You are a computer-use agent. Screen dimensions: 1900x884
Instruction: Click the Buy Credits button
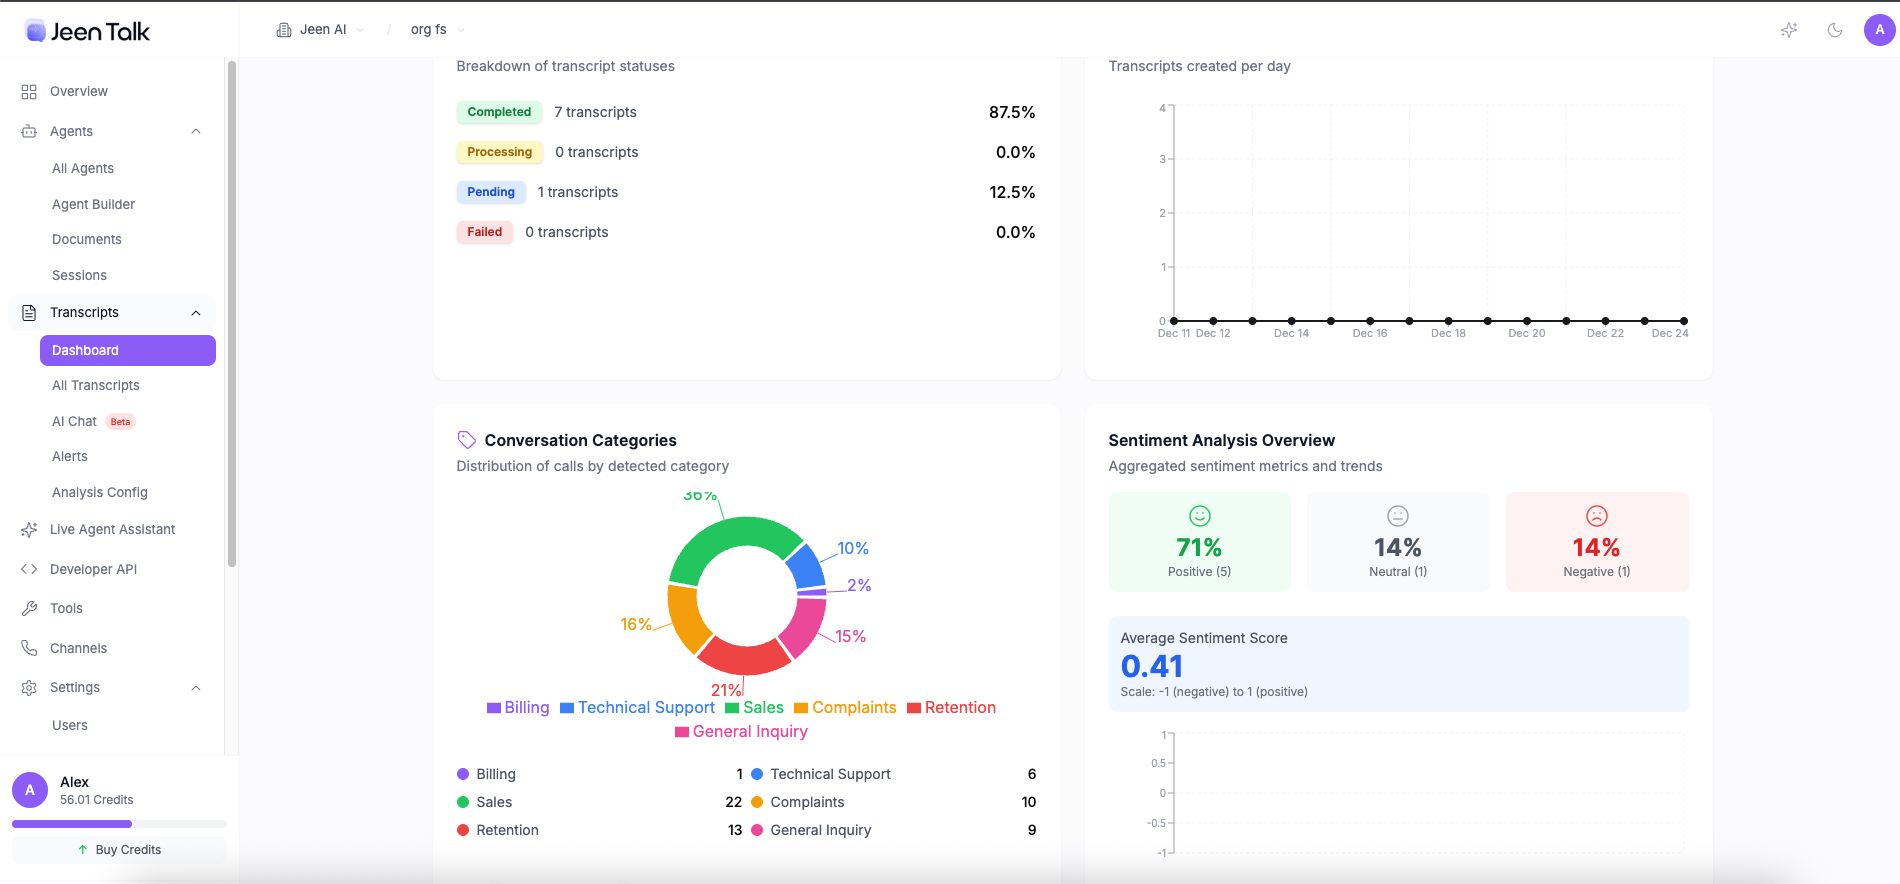click(119, 850)
